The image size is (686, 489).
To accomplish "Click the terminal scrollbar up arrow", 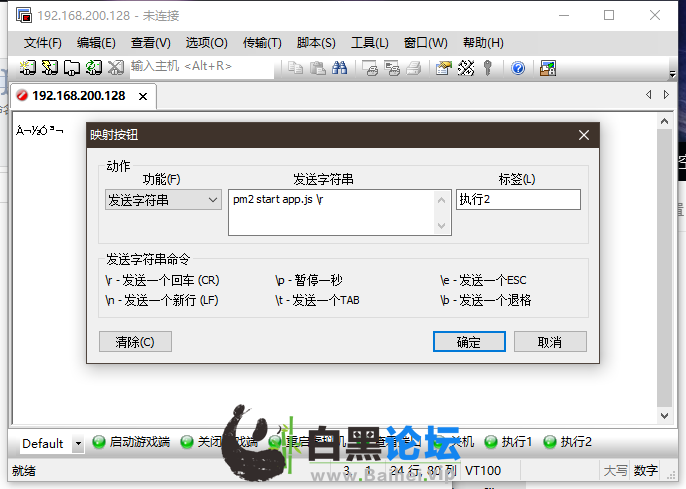I will (x=664, y=122).
